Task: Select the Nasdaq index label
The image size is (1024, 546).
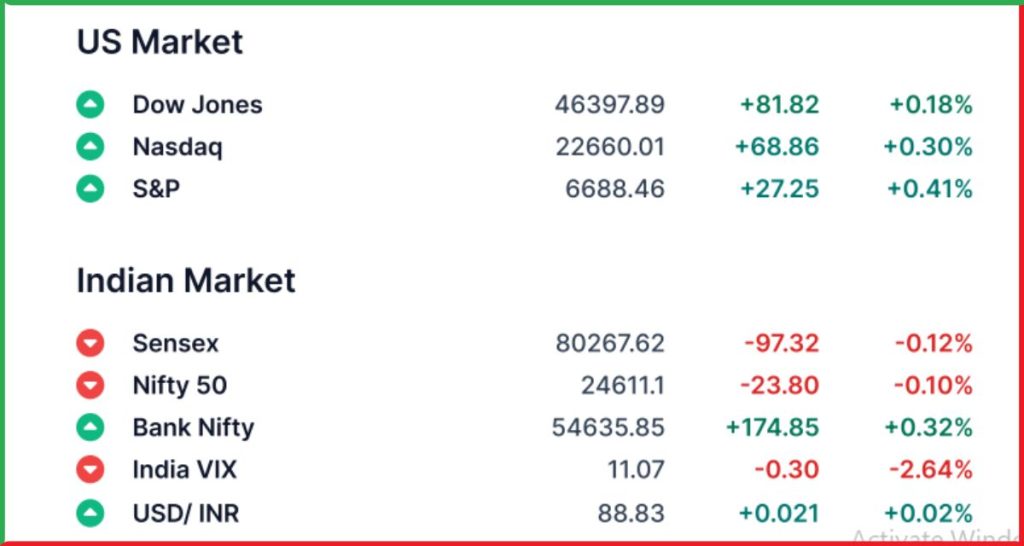Action: point(177,147)
